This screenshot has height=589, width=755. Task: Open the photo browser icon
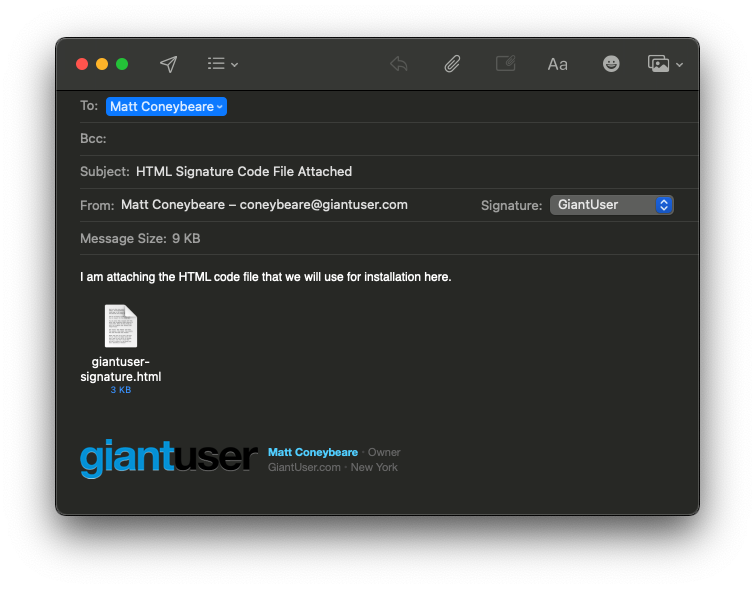tap(658, 64)
